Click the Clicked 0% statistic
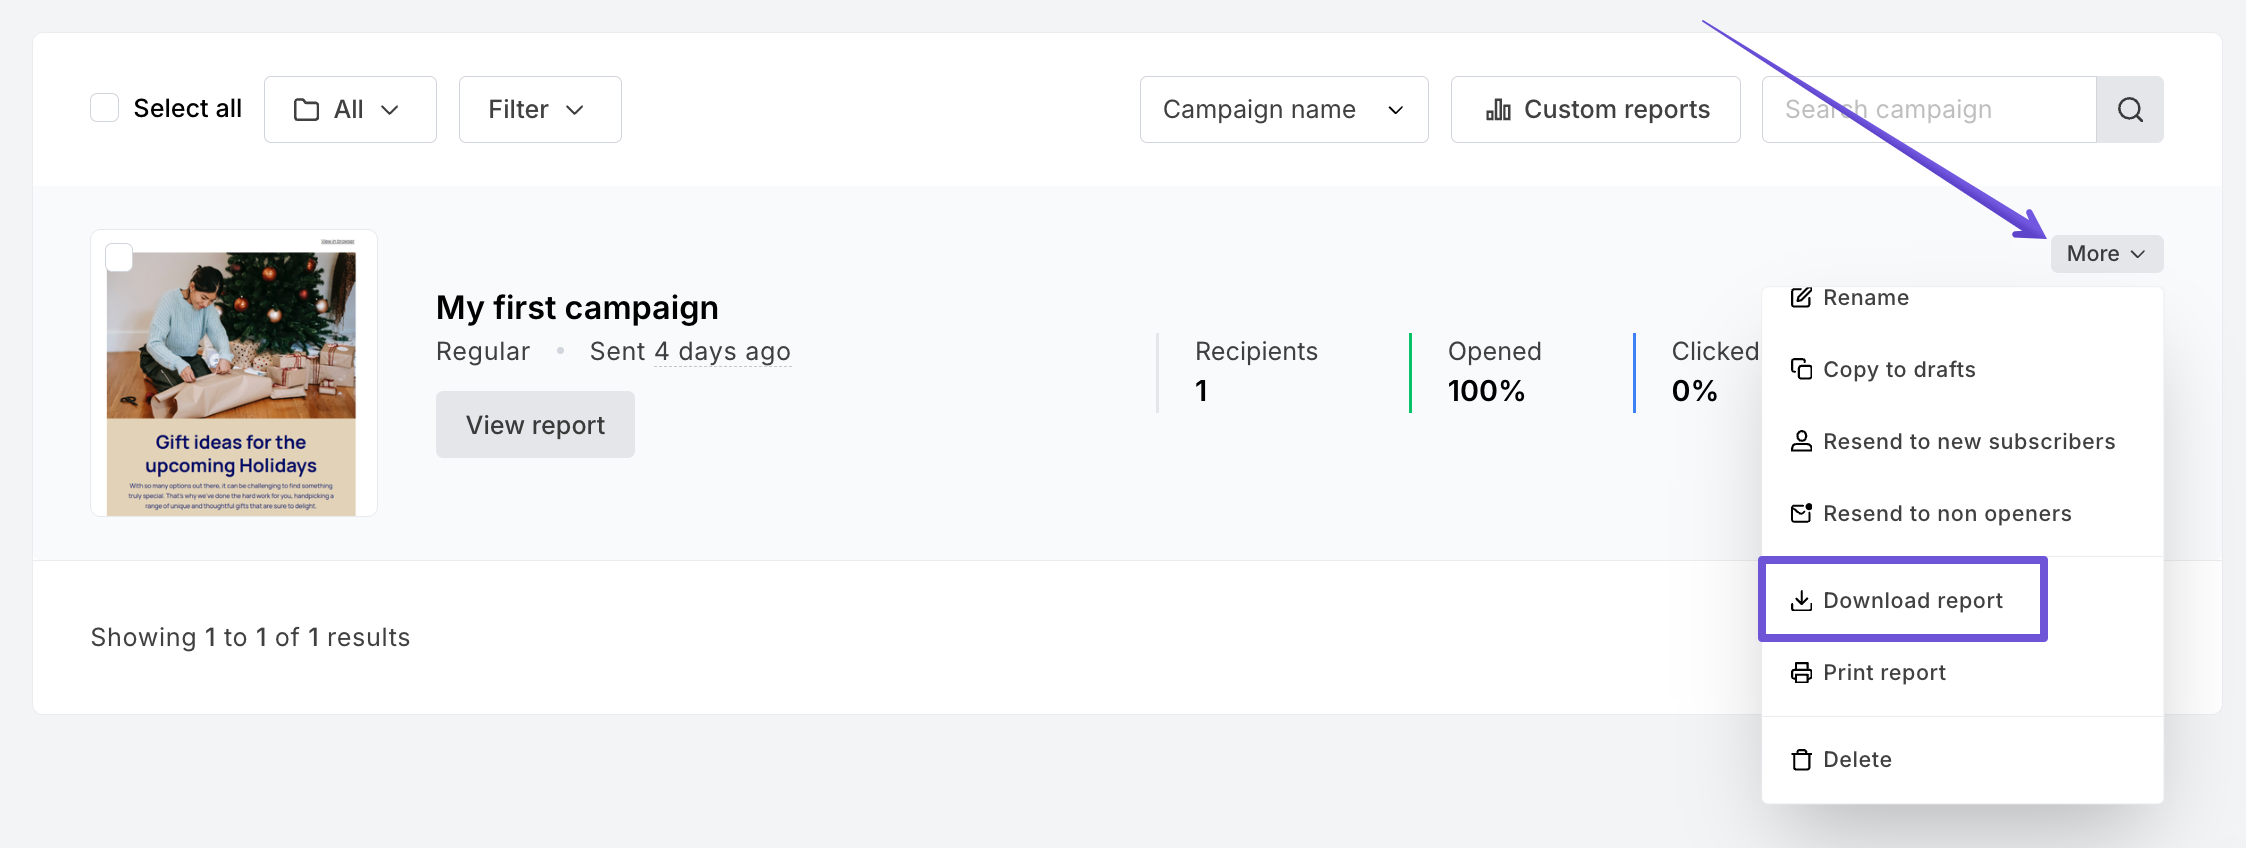The image size is (2246, 848). click(1715, 372)
